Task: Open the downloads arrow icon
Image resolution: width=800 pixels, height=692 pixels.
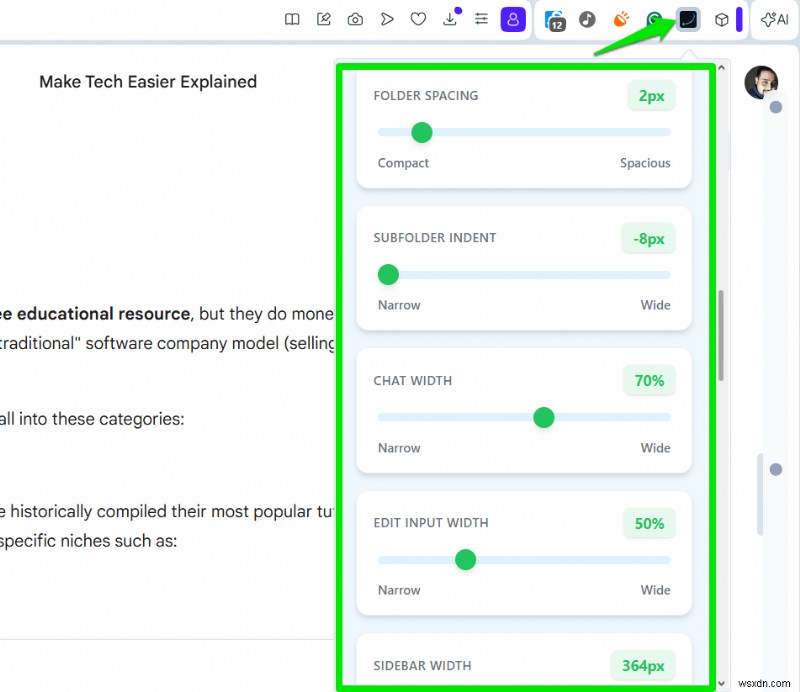Action: tap(450, 19)
